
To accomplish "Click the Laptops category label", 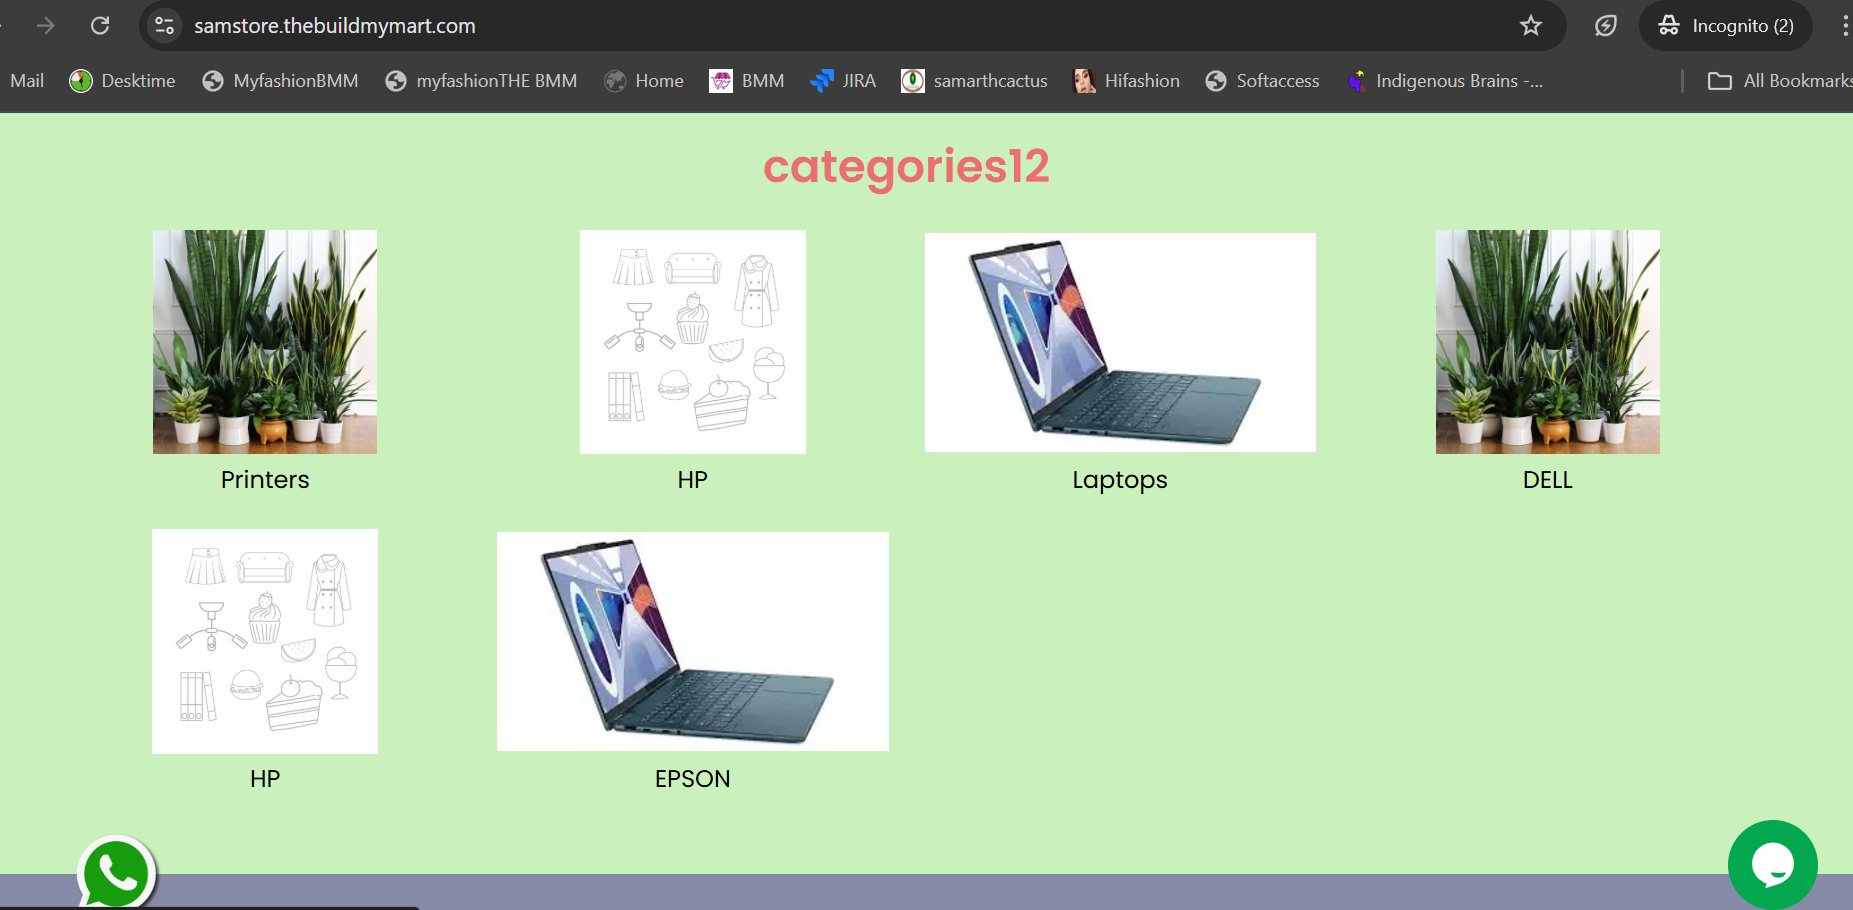I will pyautogui.click(x=1120, y=480).
